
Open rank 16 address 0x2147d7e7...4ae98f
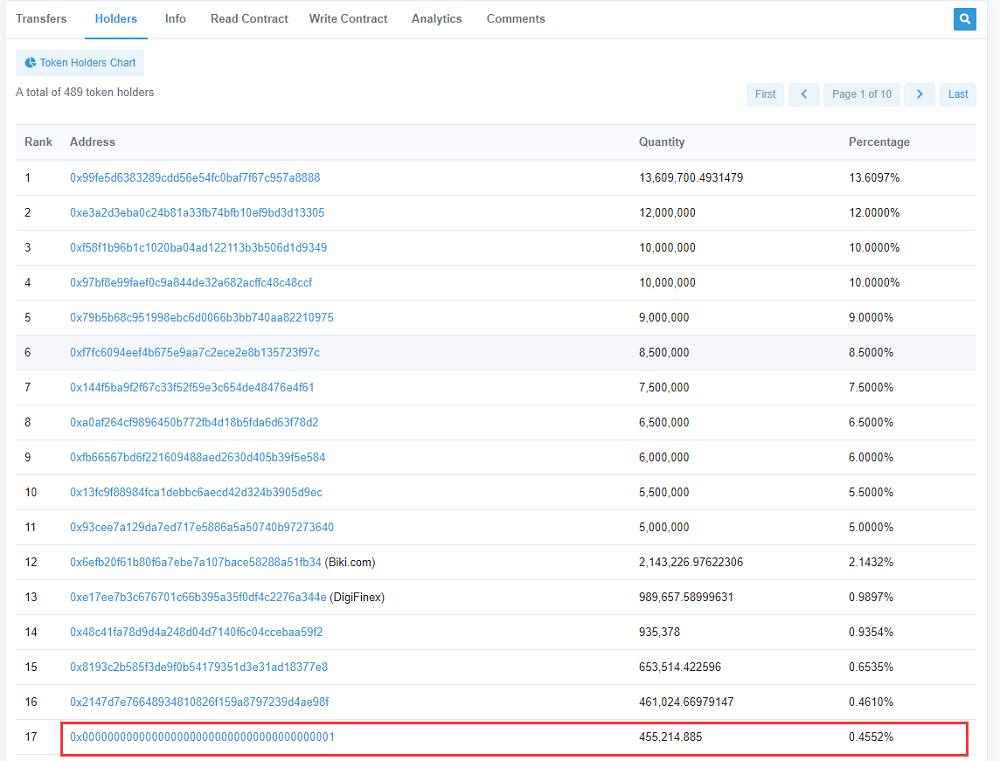coord(200,702)
